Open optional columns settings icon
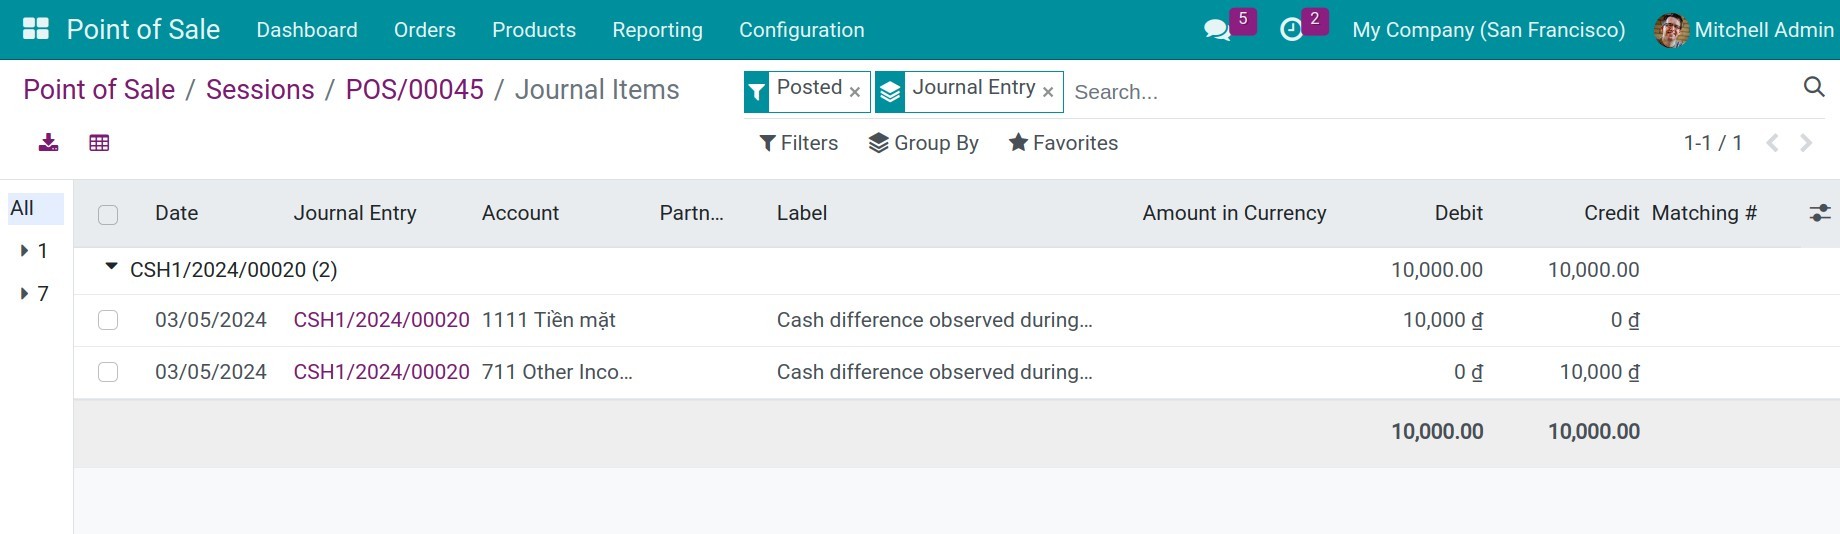The image size is (1840, 534). tap(1820, 213)
